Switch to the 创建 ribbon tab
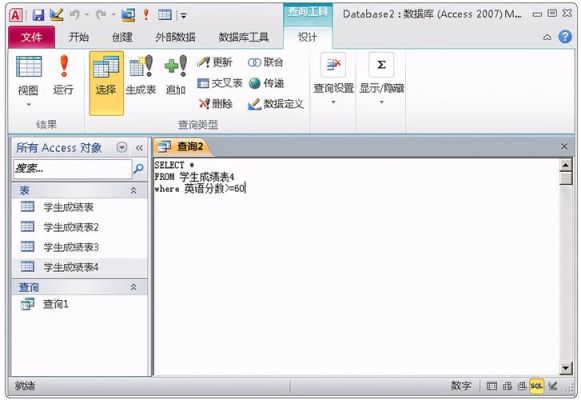The width and height of the screenshot is (581, 400). [122, 37]
